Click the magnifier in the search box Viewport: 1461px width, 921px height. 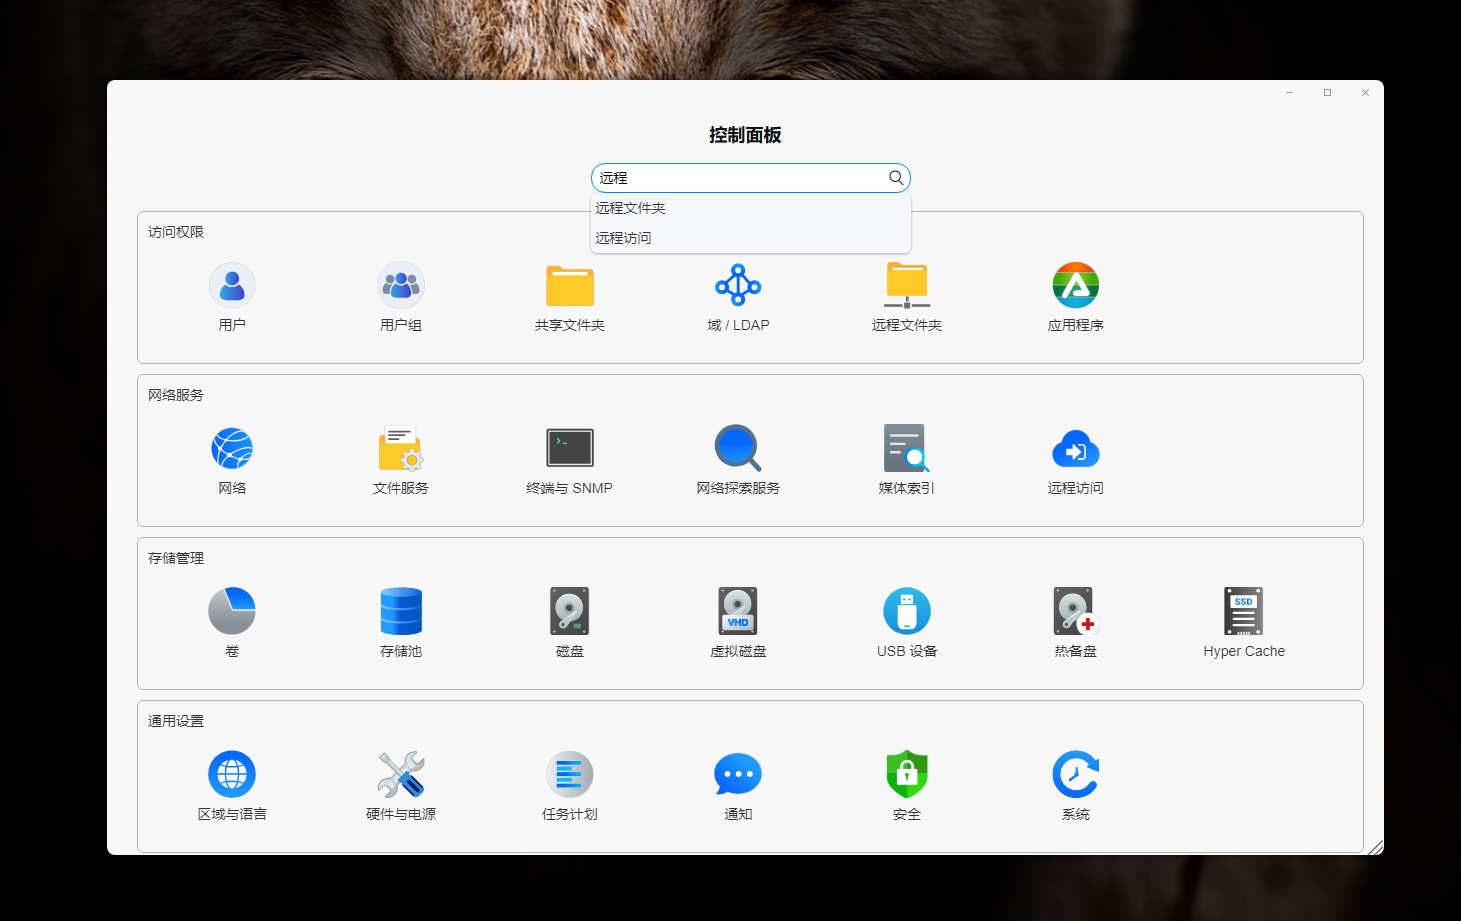click(x=896, y=178)
